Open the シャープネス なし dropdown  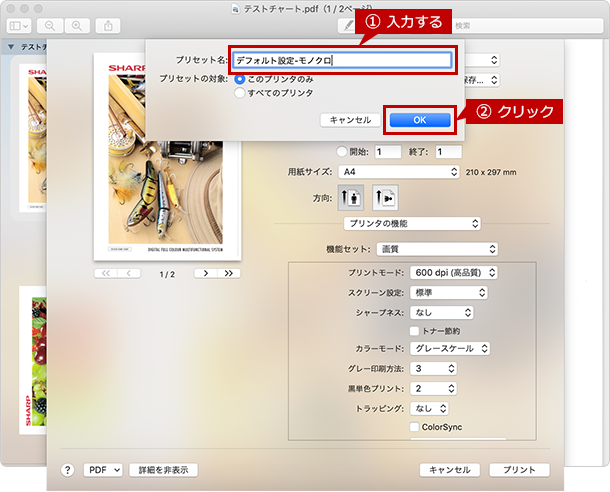442,313
